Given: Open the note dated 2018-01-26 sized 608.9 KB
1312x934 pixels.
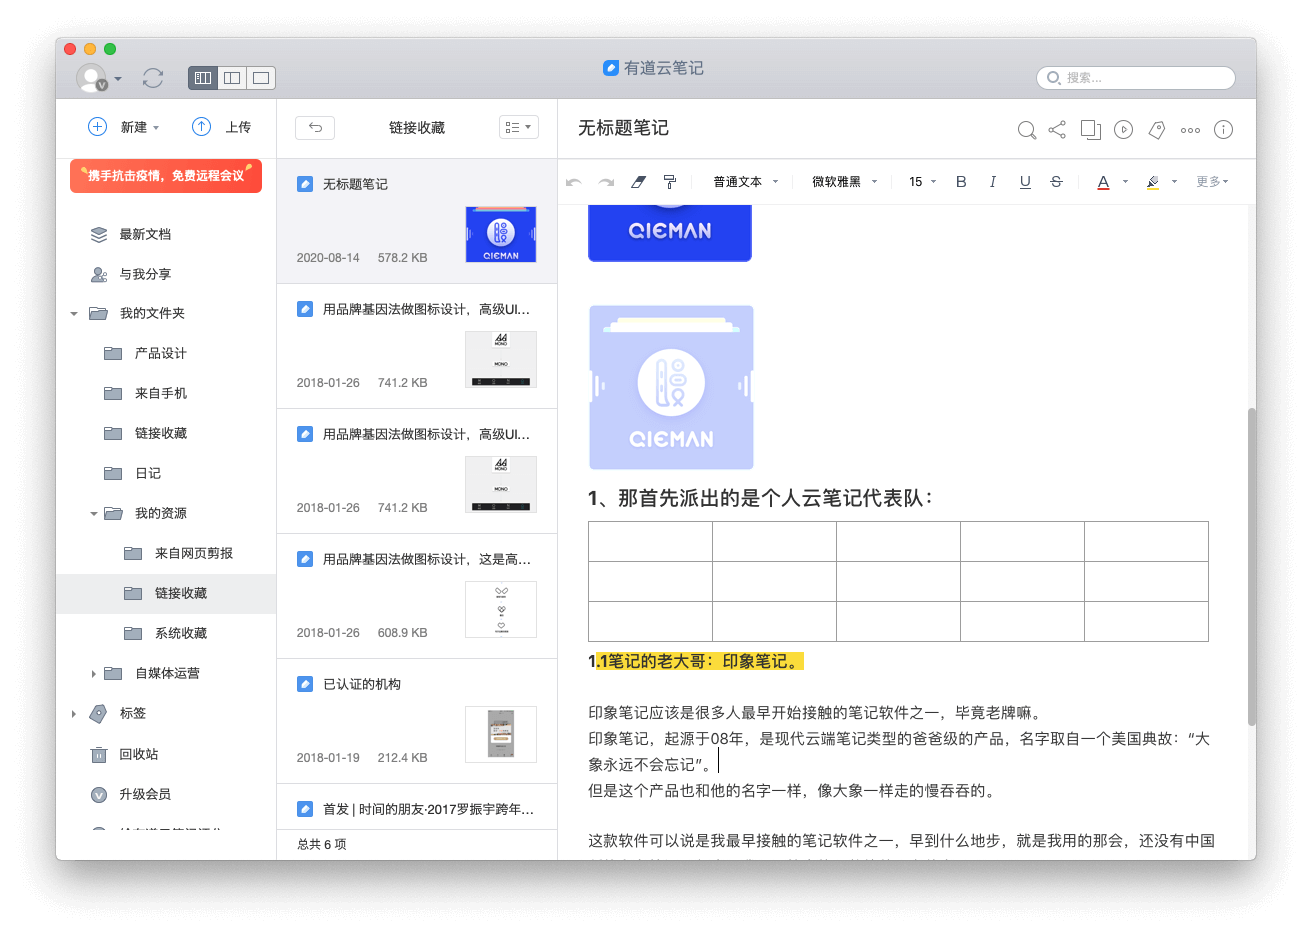Looking at the screenshot, I should 417,596.
